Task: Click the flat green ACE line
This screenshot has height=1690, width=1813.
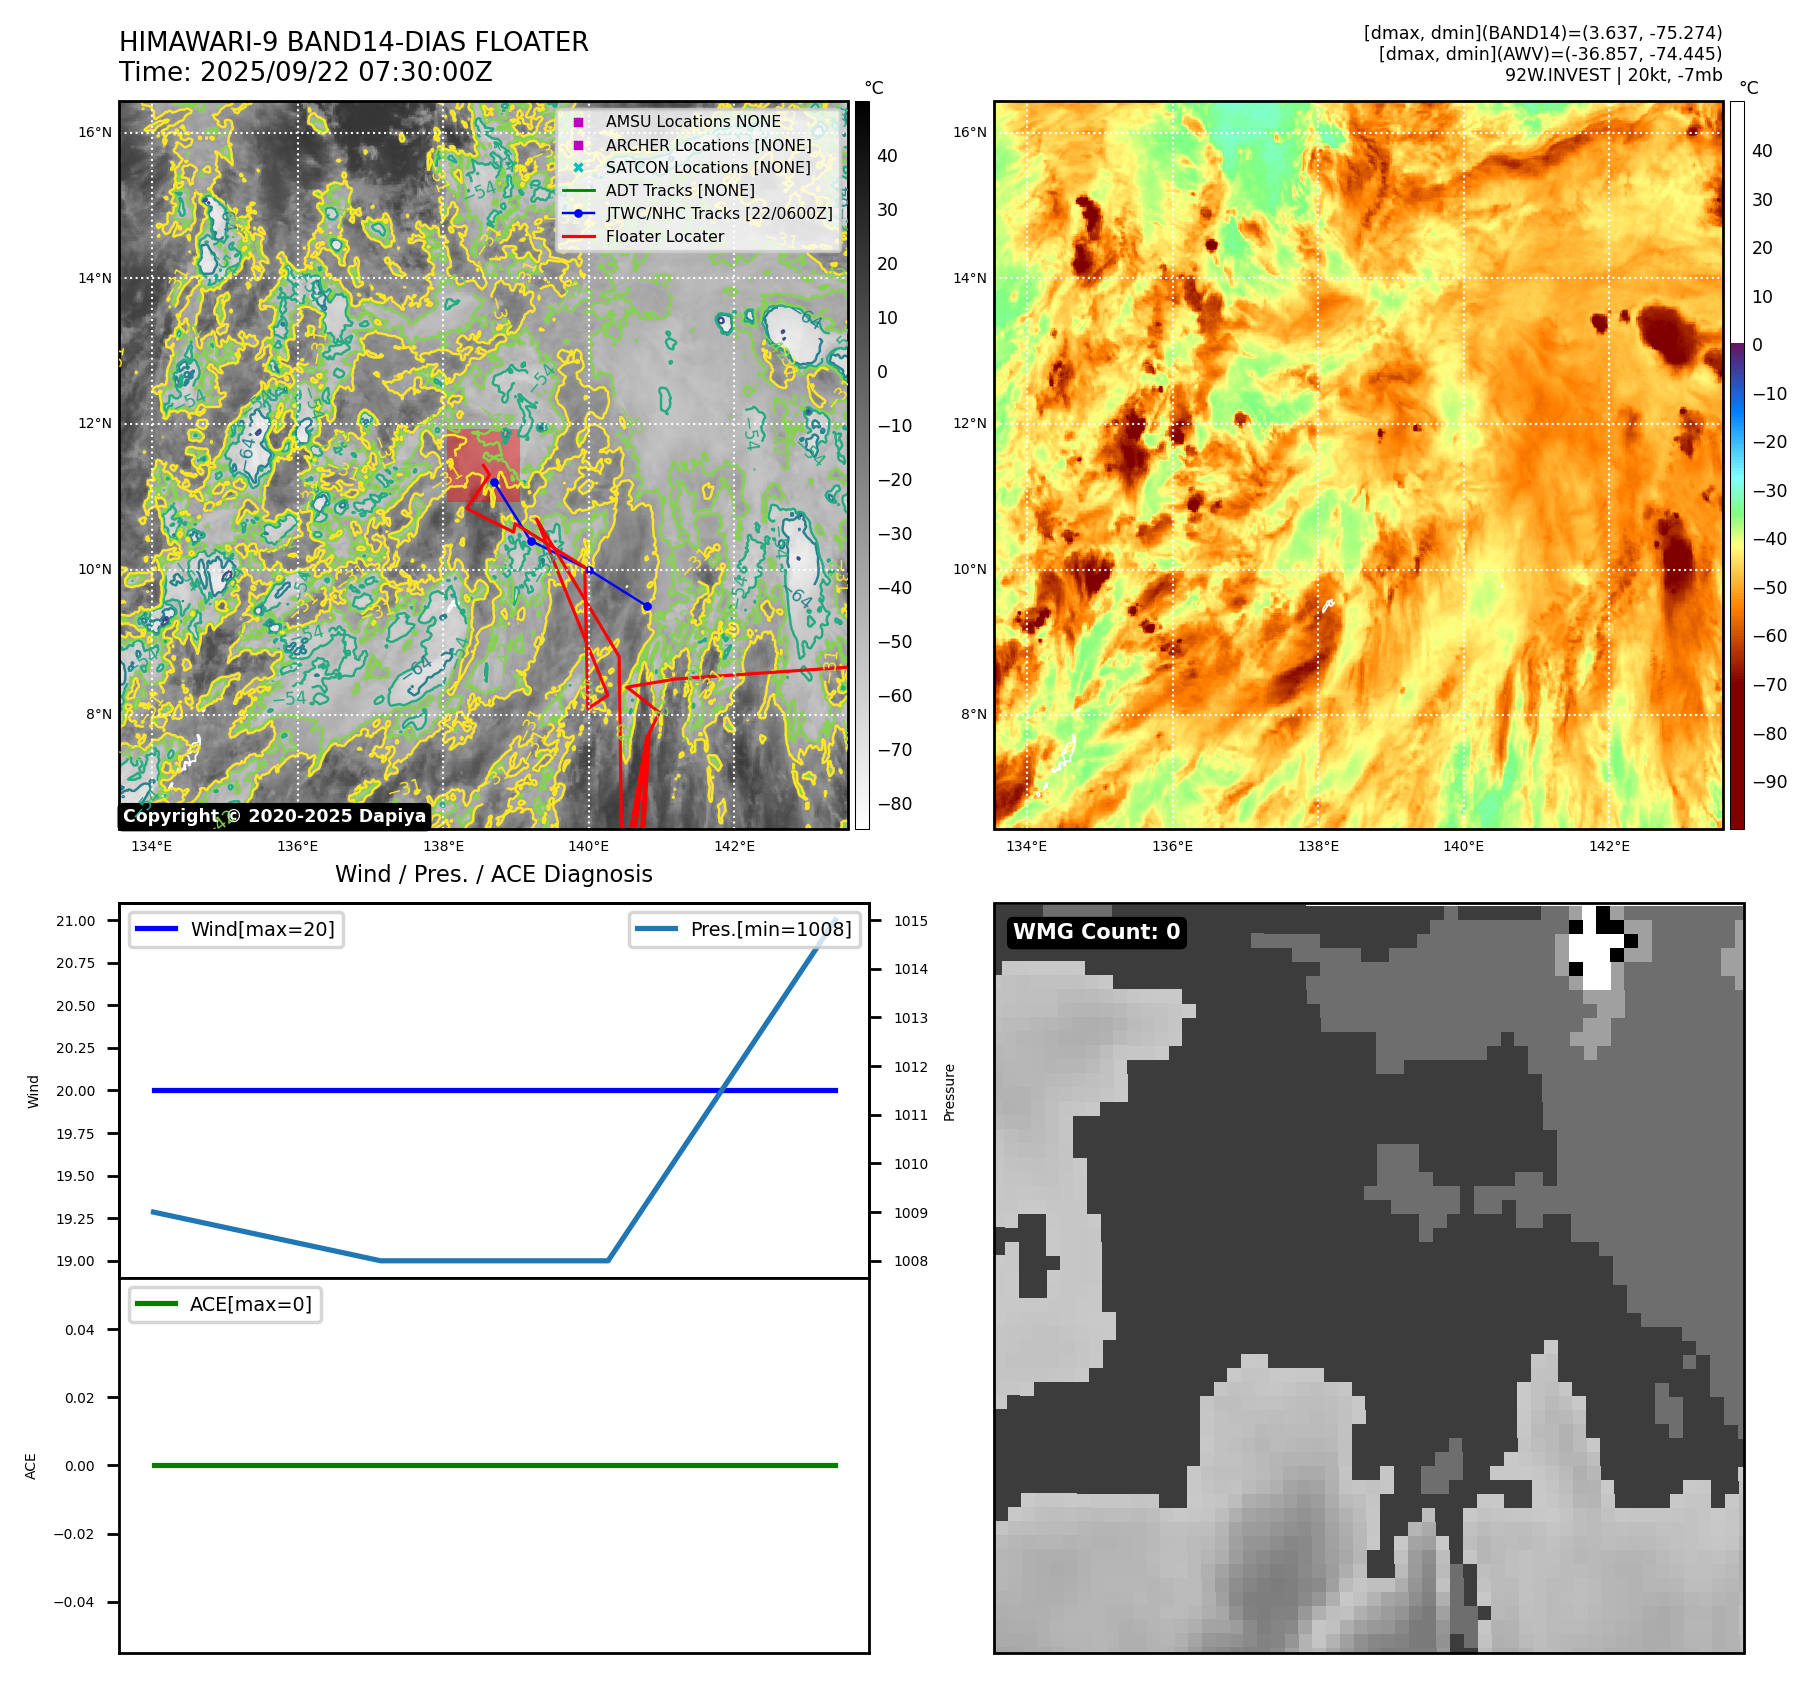Action: click(x=494, y=1466)
